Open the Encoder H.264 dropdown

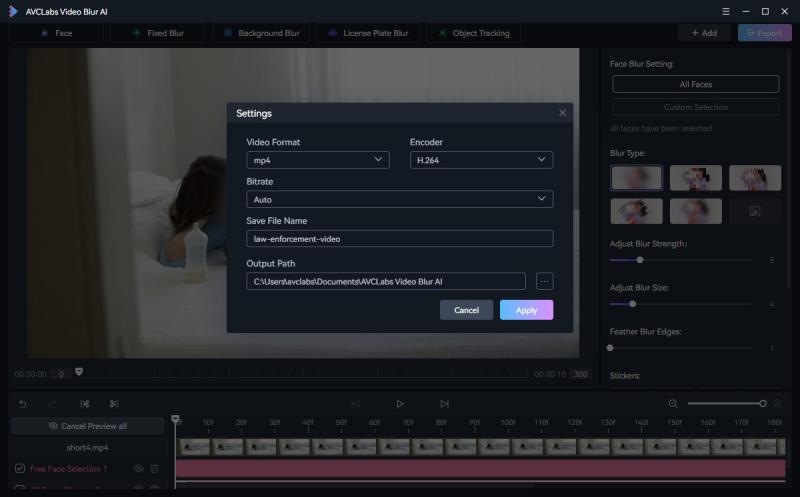tap(481, 160)
